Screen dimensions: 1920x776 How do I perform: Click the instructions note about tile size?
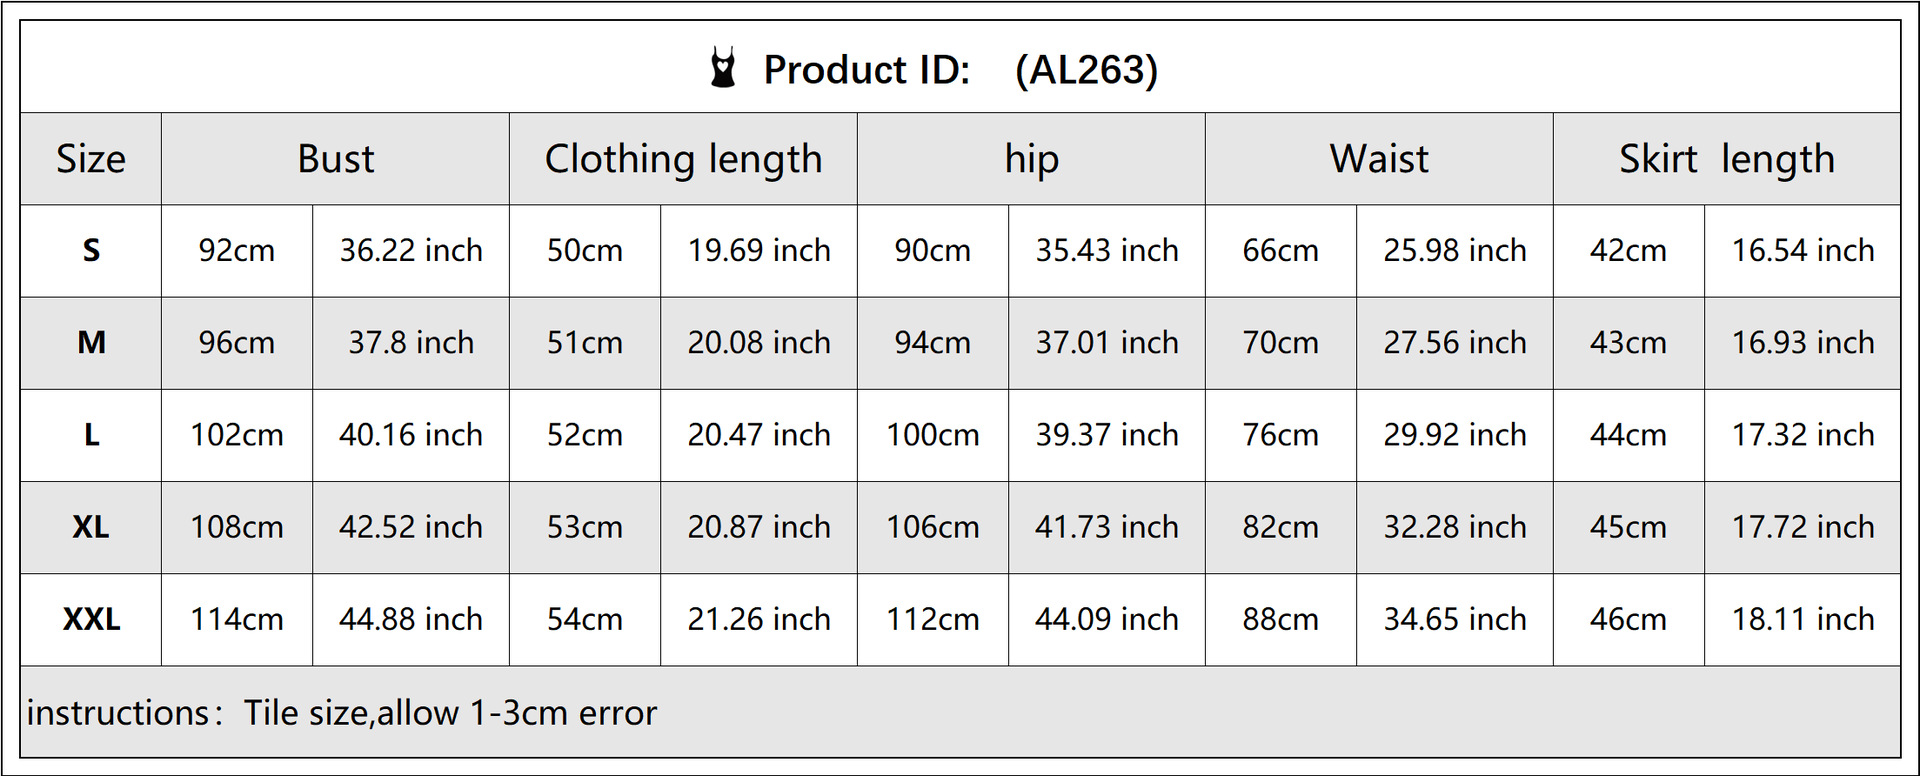point(342,713)
